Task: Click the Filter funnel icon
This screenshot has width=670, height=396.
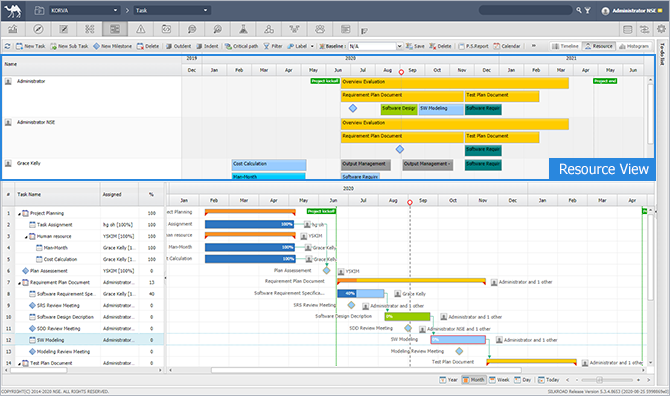Action: pyautogui.click(x=267, y=46)
